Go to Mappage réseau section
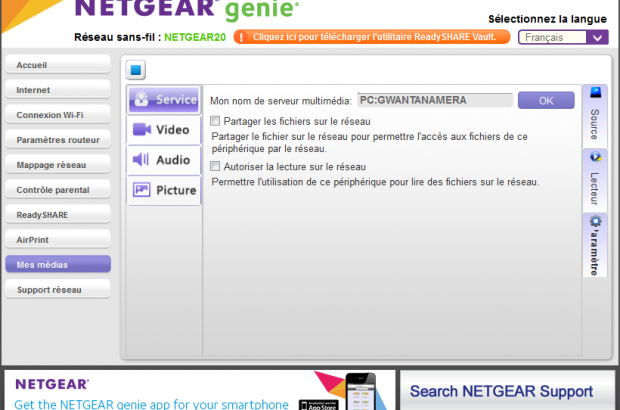This screenshot has height=410, width=620. [x=57, y=165]
